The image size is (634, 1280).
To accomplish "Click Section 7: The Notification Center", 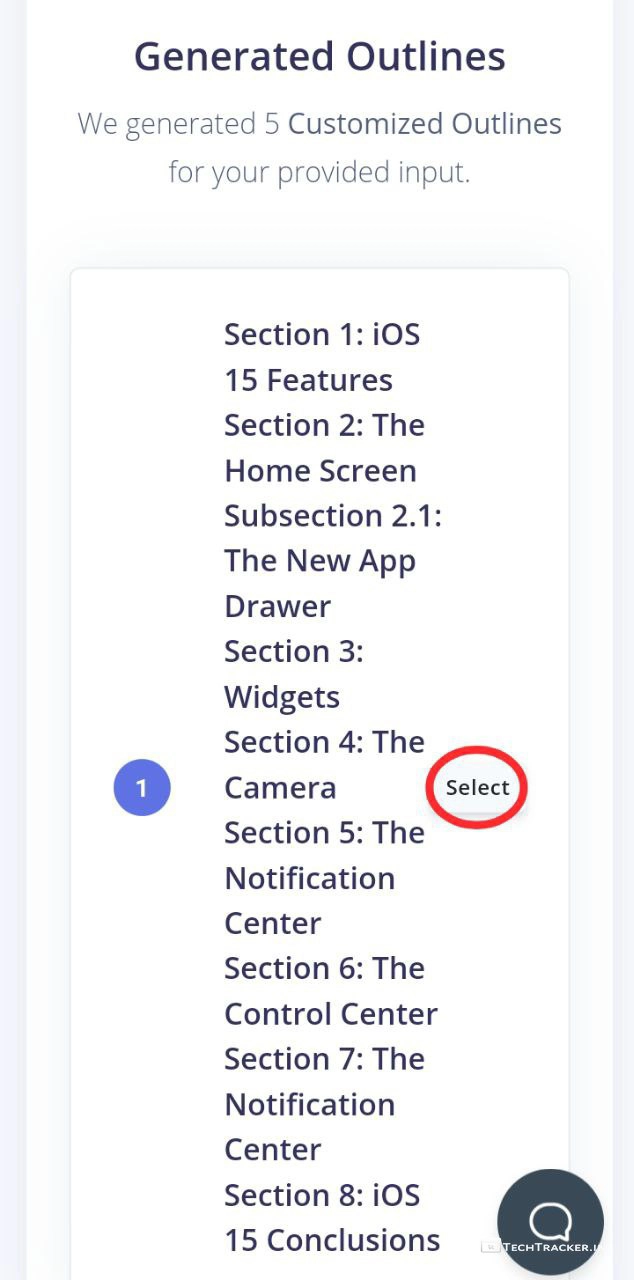I will coord(323,1104).
